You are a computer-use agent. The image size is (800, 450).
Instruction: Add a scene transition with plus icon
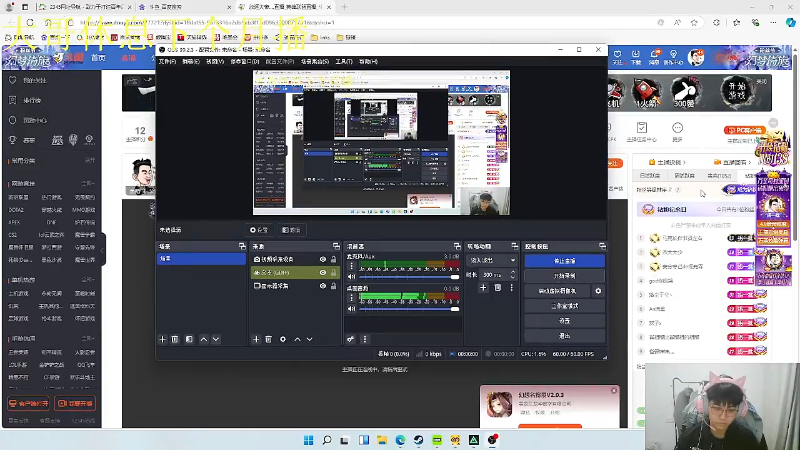pyautogui.click(x=483, y=288)
